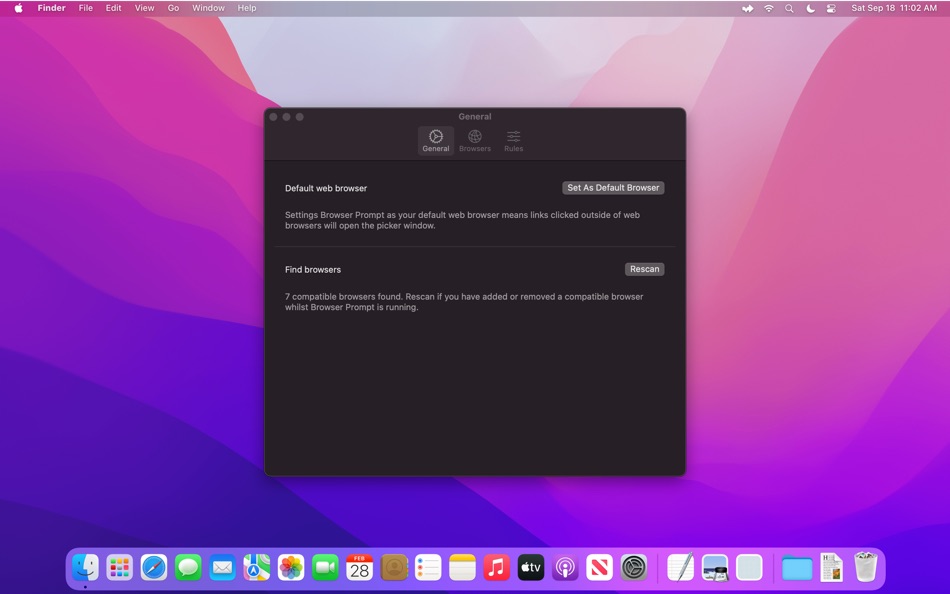Open the blue folder stack in Dock
This screenshot has height=594, width=950.
[x=797, y=569]
